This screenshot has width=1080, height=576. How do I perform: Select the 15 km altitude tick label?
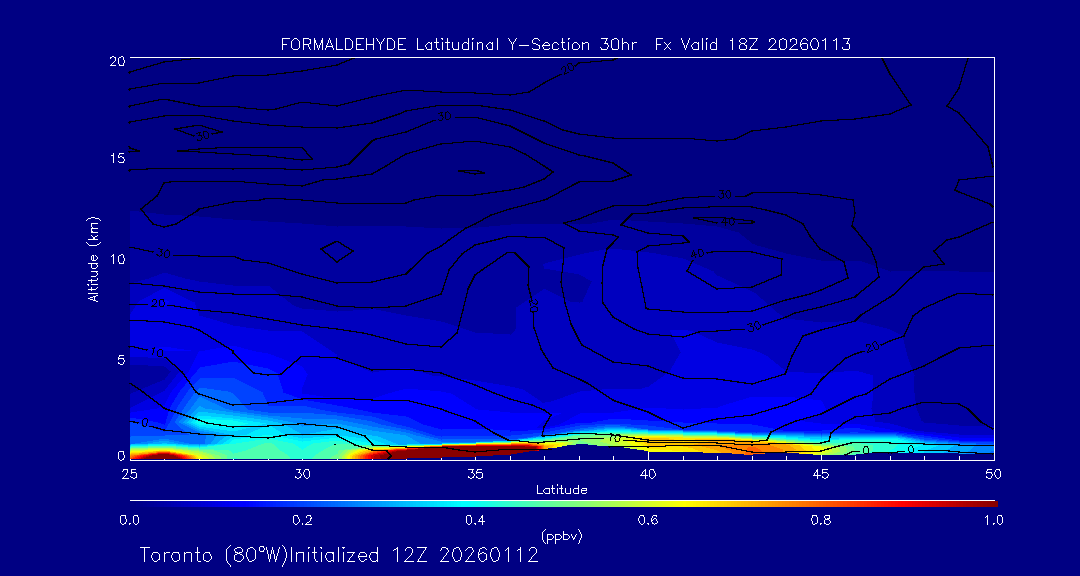tap(115, 159)
